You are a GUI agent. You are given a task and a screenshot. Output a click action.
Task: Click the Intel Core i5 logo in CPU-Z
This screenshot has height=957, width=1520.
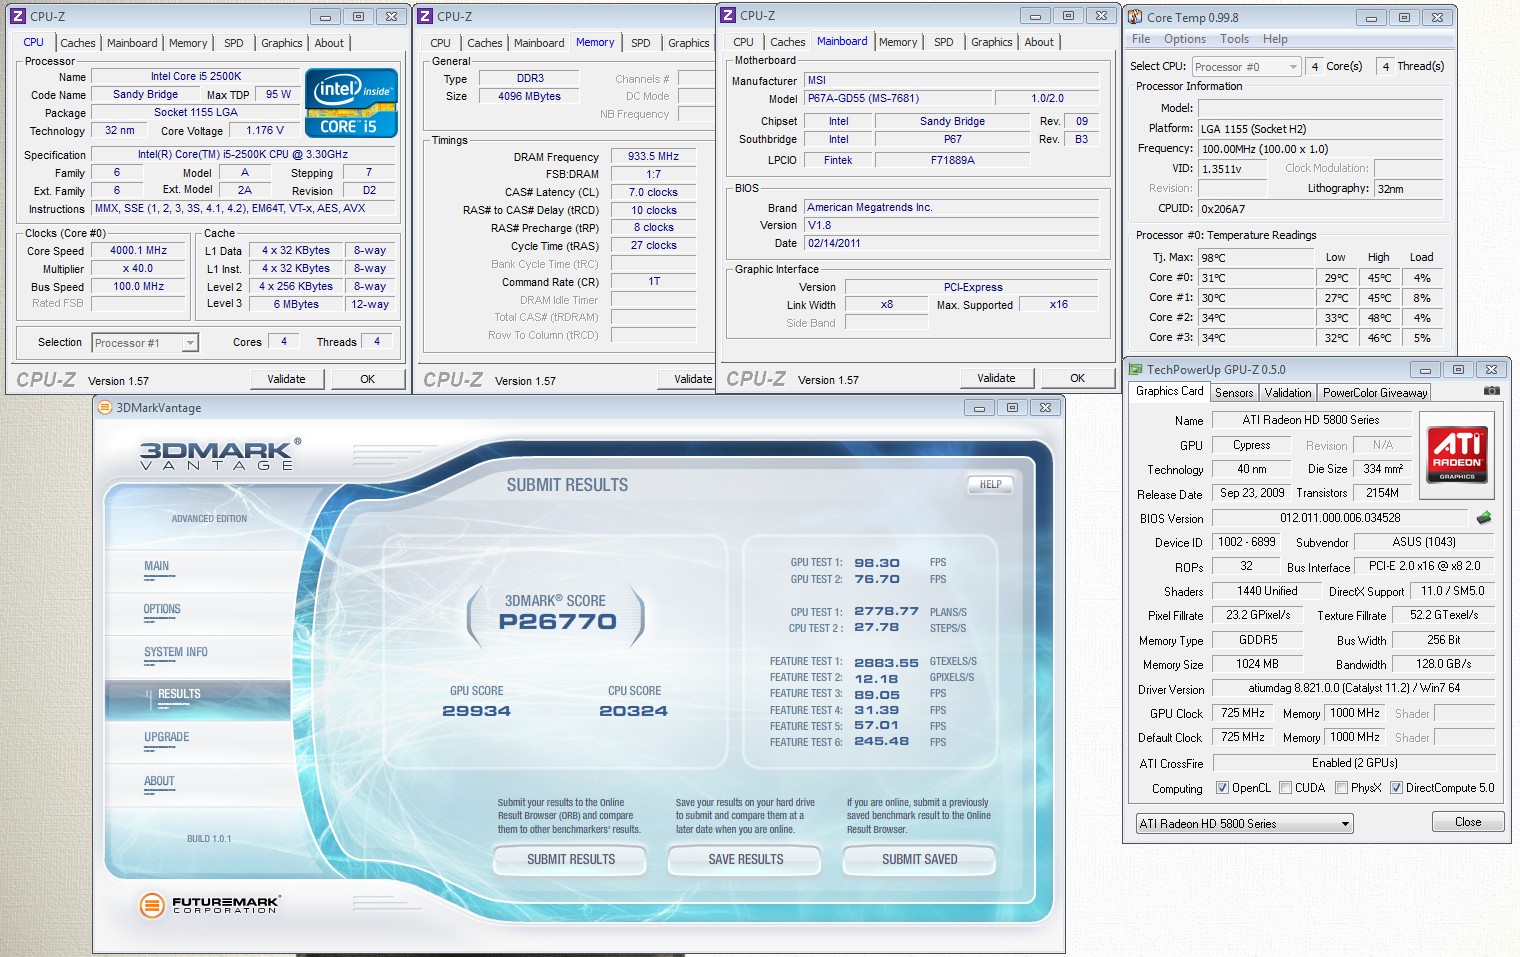351,103
